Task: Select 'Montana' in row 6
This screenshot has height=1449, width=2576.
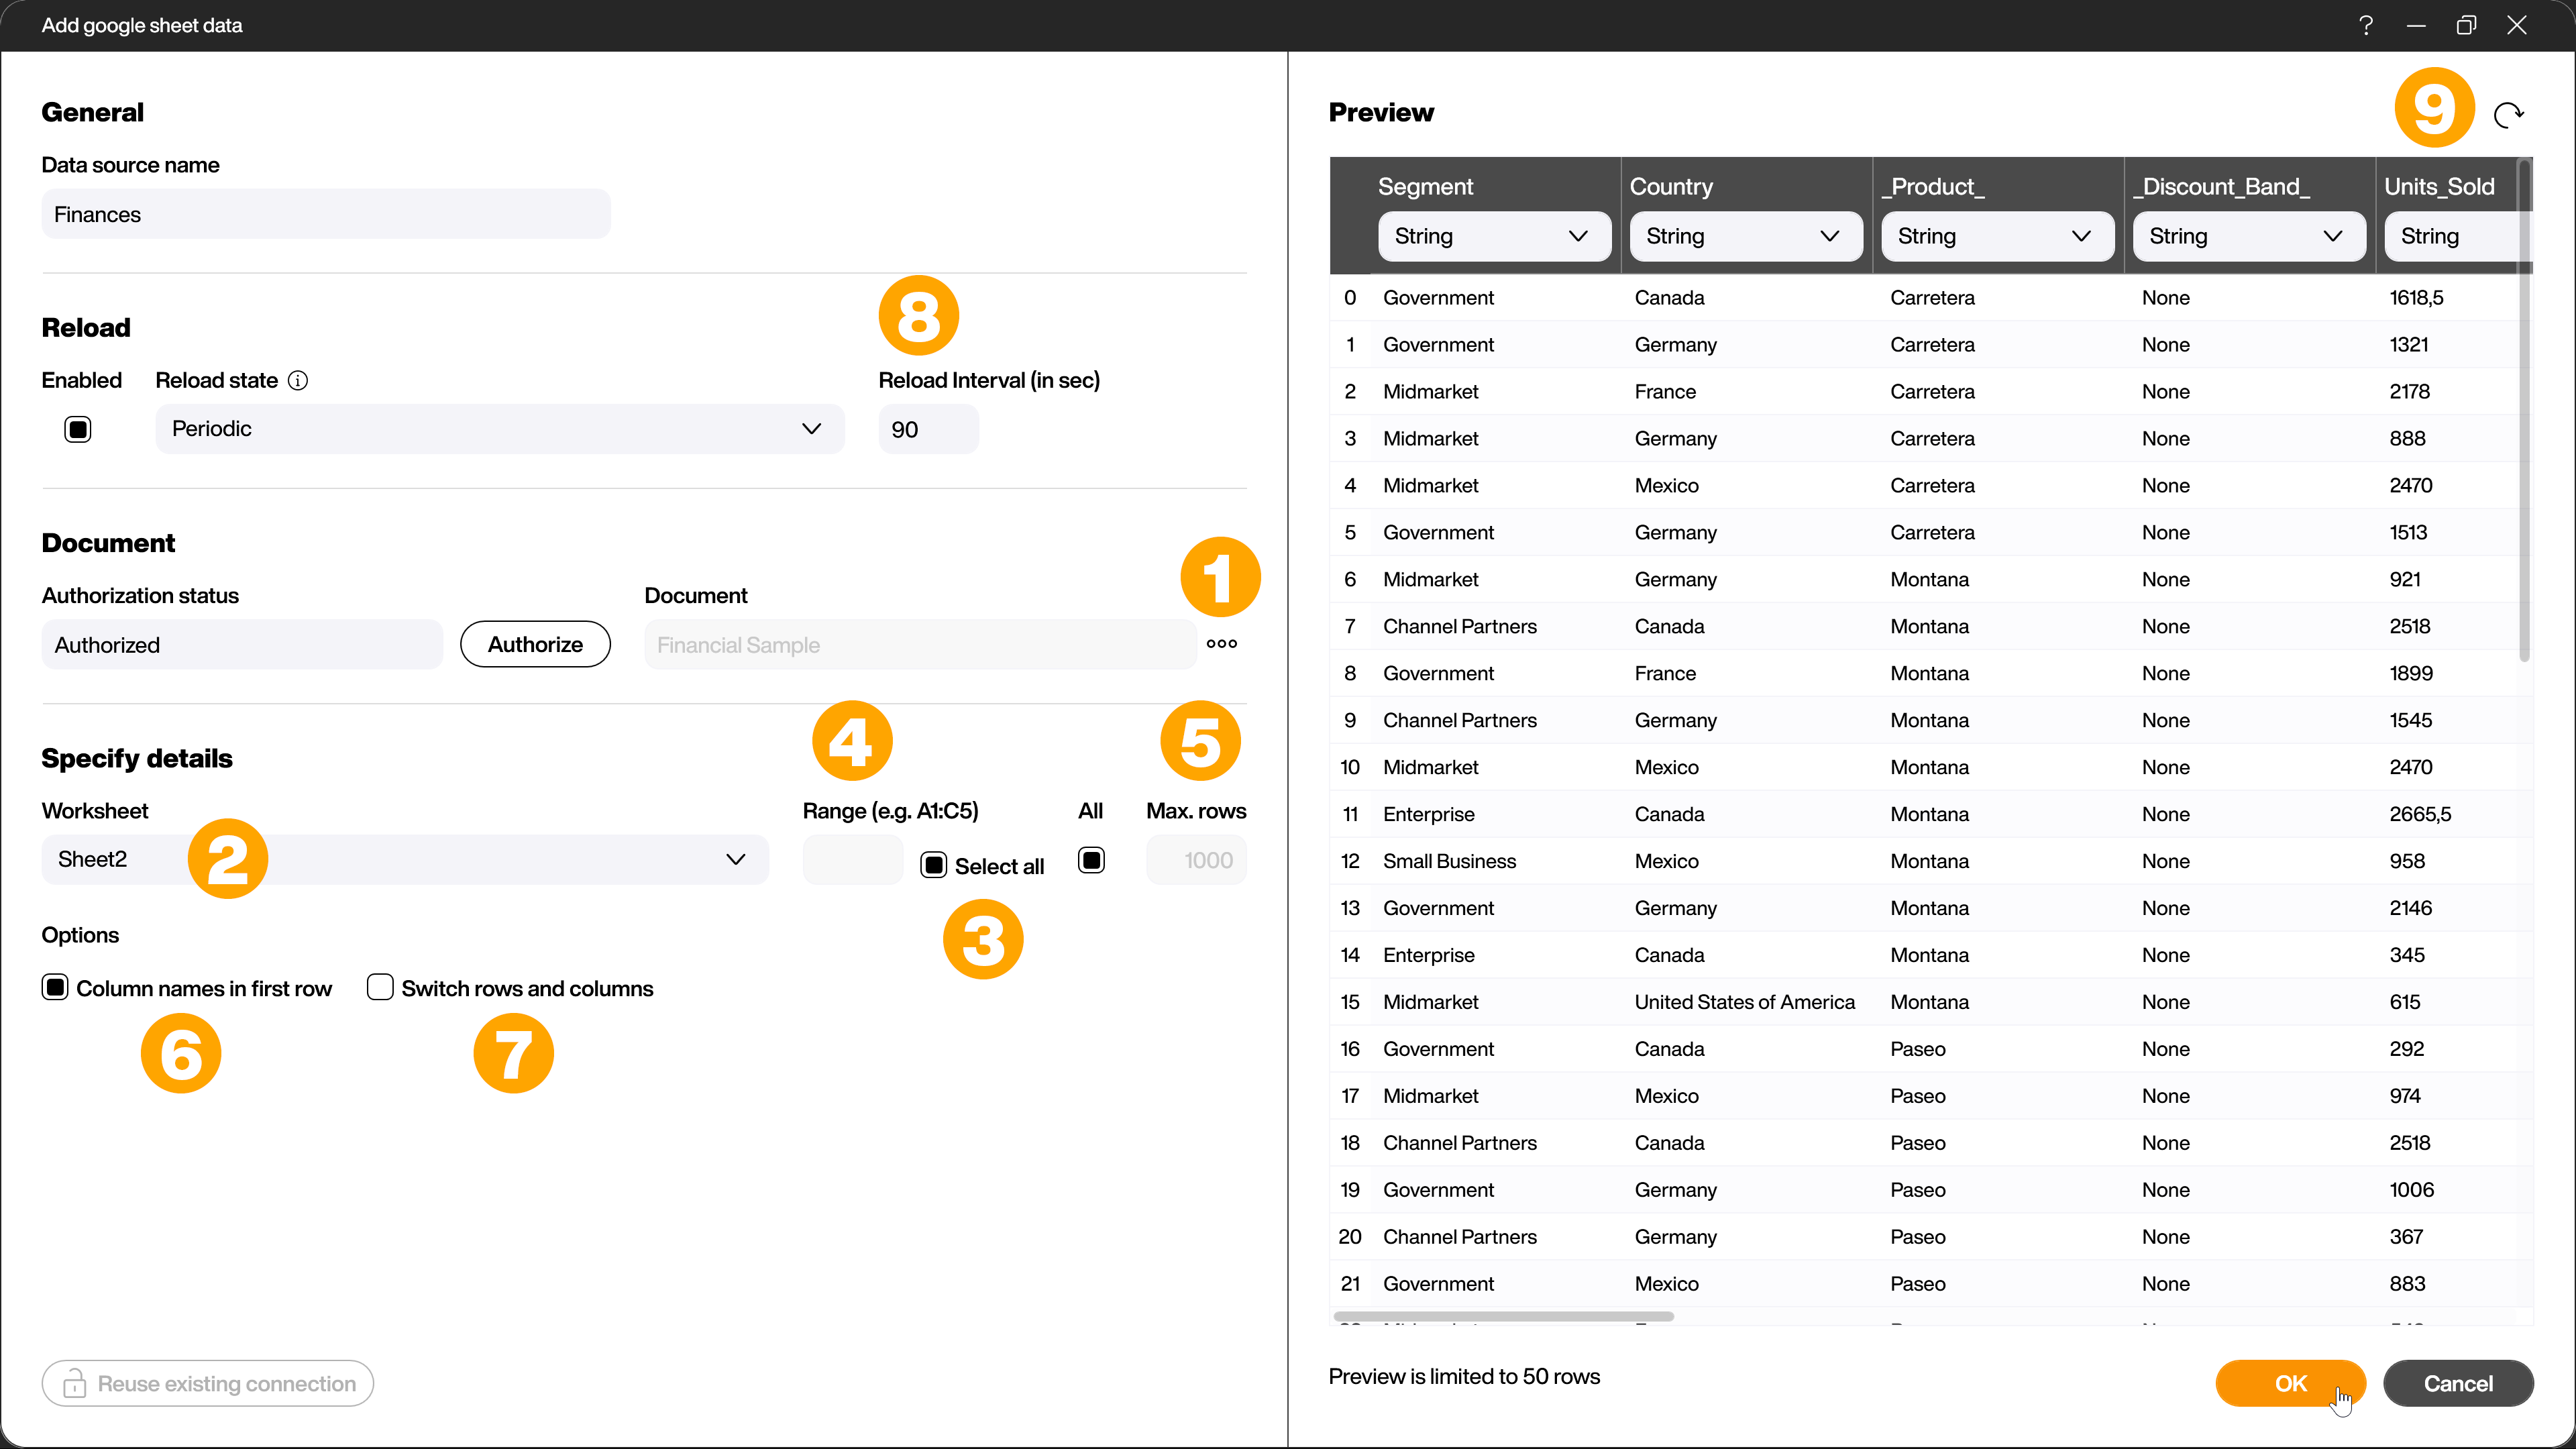Action: pos(1929,580)
